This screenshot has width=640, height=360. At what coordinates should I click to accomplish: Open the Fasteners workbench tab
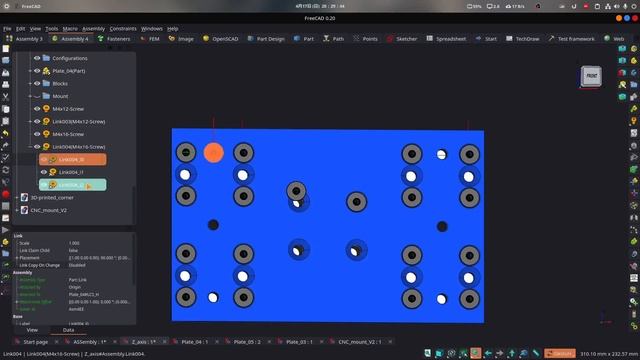point(114,39)
